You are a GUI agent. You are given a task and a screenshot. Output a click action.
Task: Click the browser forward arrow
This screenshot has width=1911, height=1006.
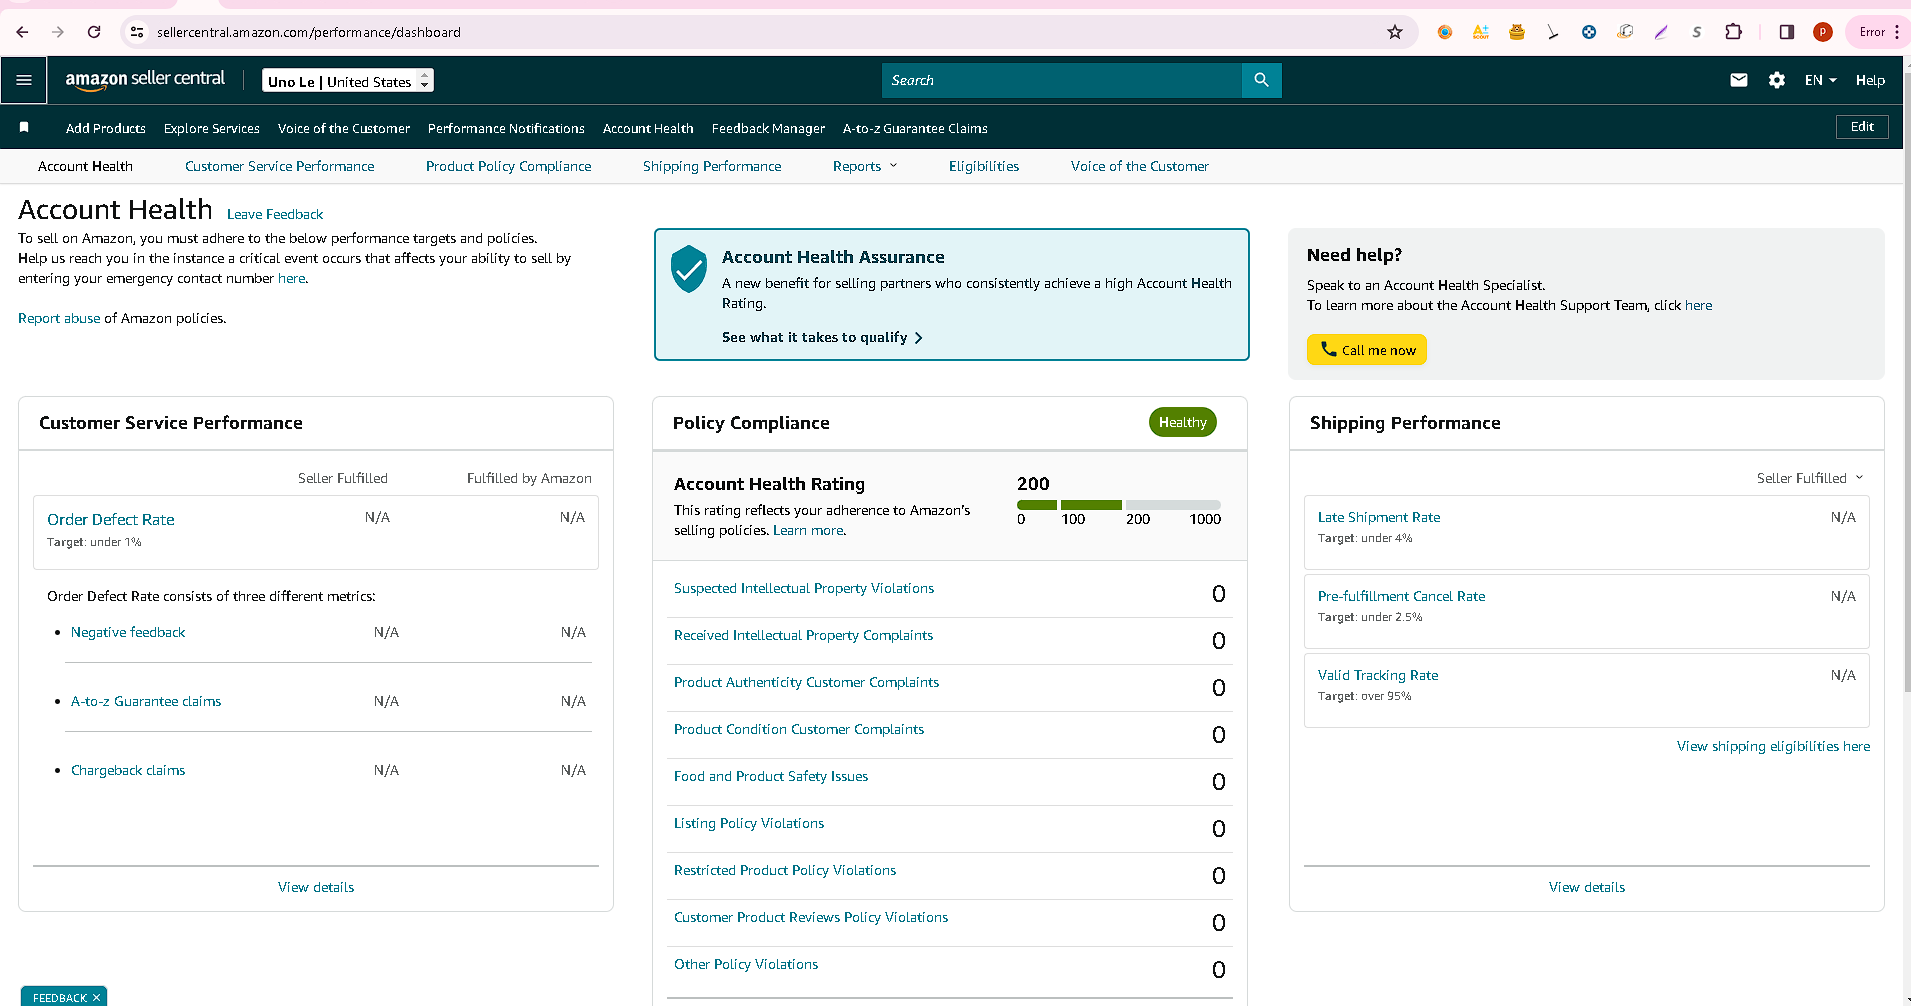[58, 32]
